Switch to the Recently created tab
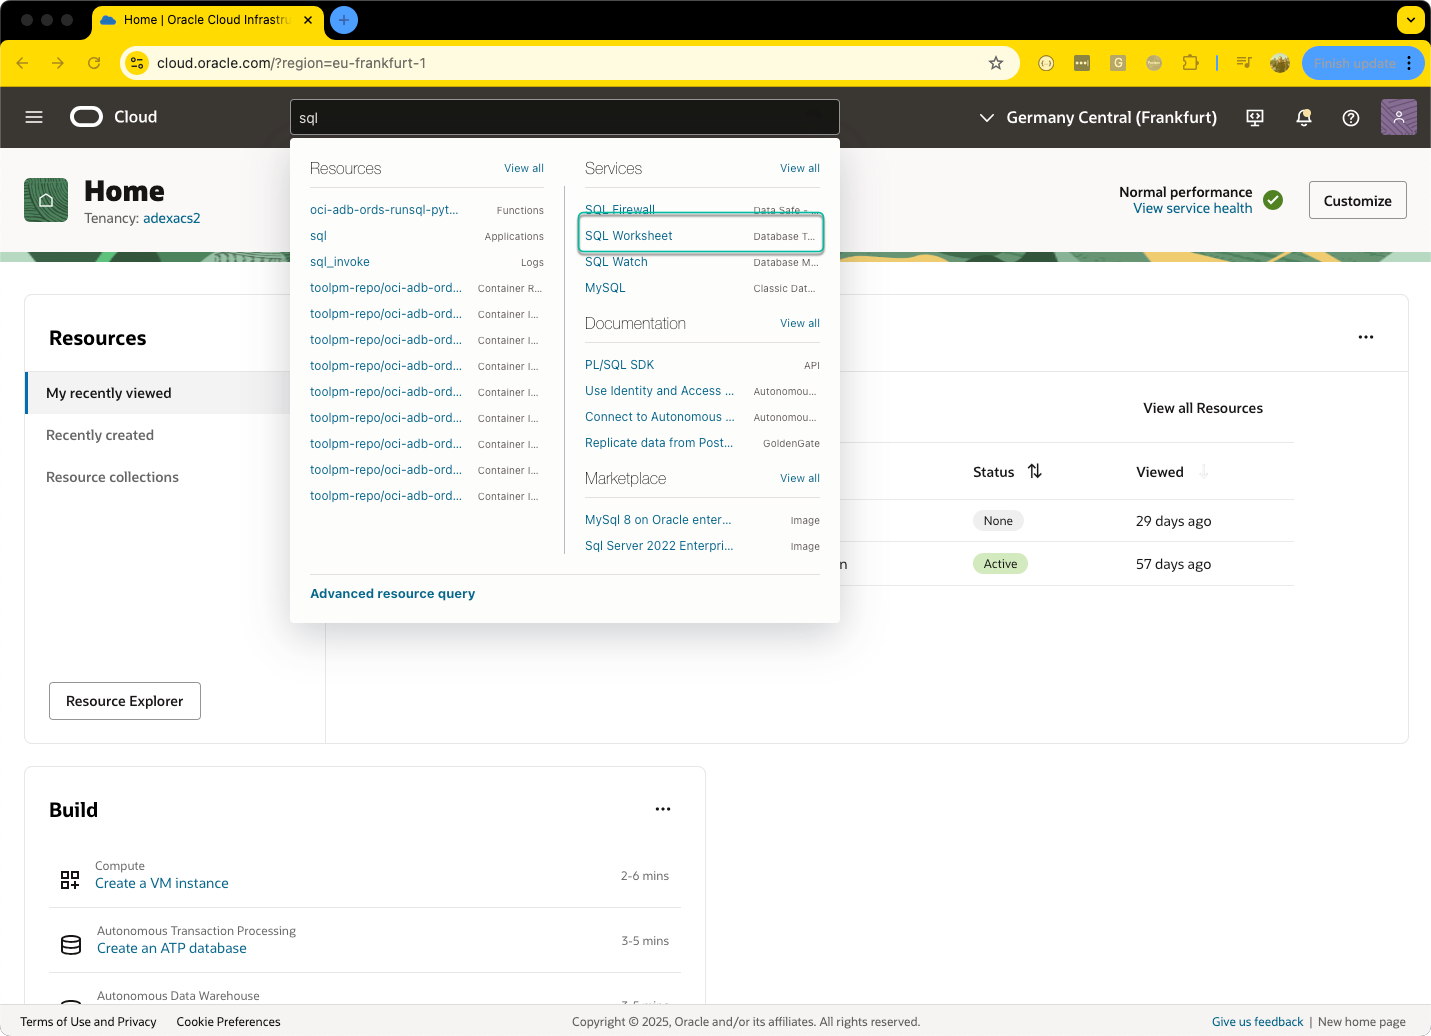Screen dimensions: 1431x1036 tap(100, 435)
